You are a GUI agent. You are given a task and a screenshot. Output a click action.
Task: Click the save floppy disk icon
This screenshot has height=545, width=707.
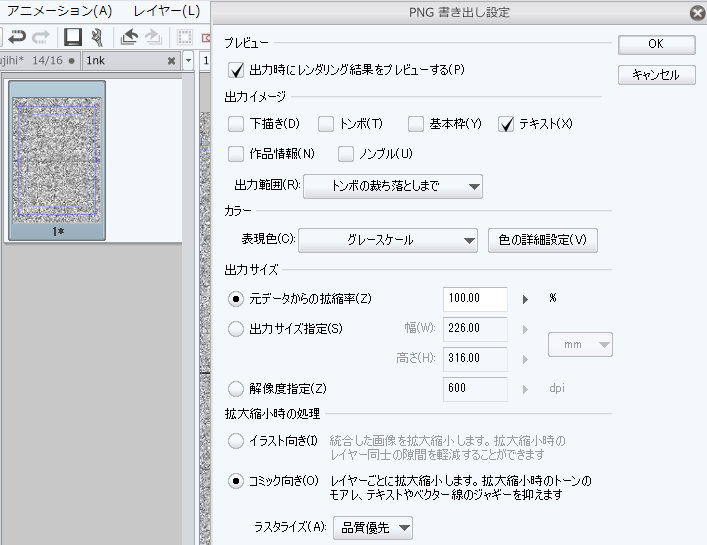(72, 37)
